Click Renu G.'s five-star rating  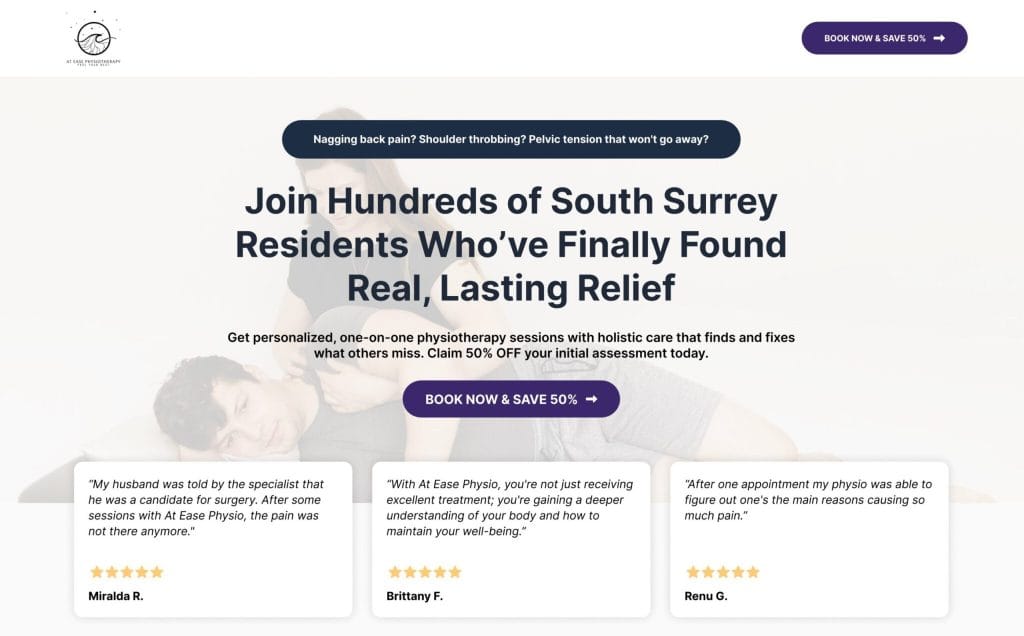coord(722,572)
